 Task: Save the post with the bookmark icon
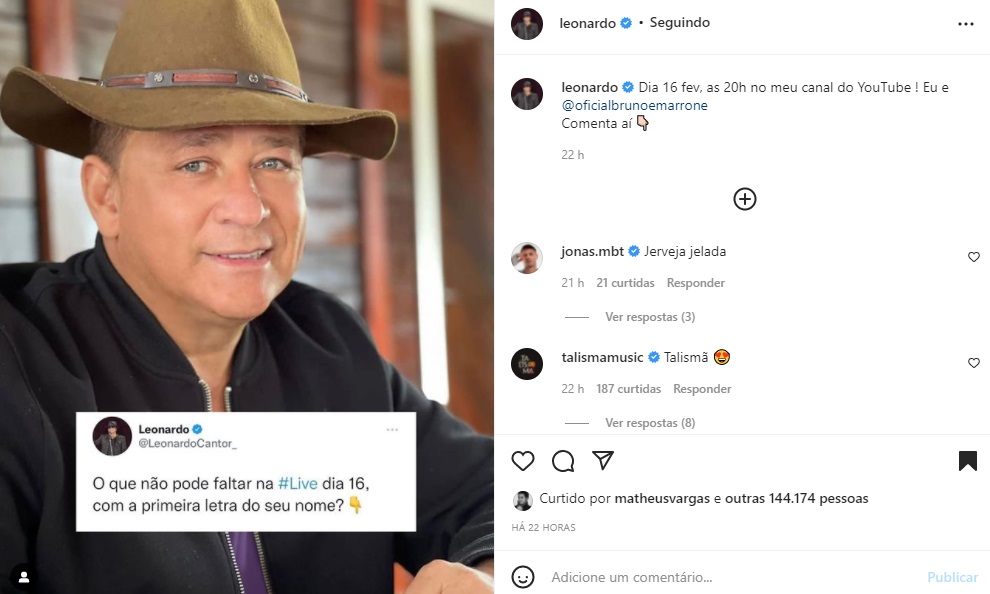pyautogui.click(x=966, y=461)
